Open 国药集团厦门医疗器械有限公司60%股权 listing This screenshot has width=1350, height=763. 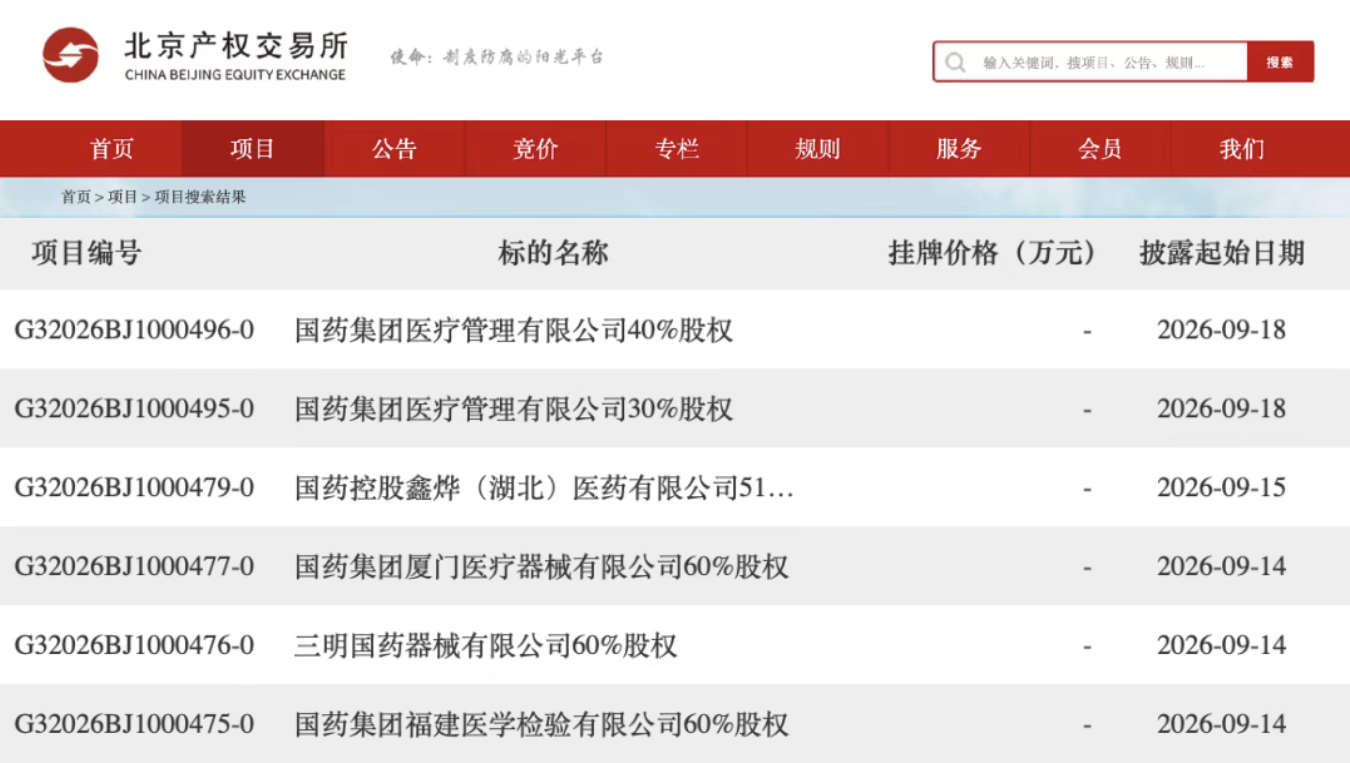coord(542,567)
